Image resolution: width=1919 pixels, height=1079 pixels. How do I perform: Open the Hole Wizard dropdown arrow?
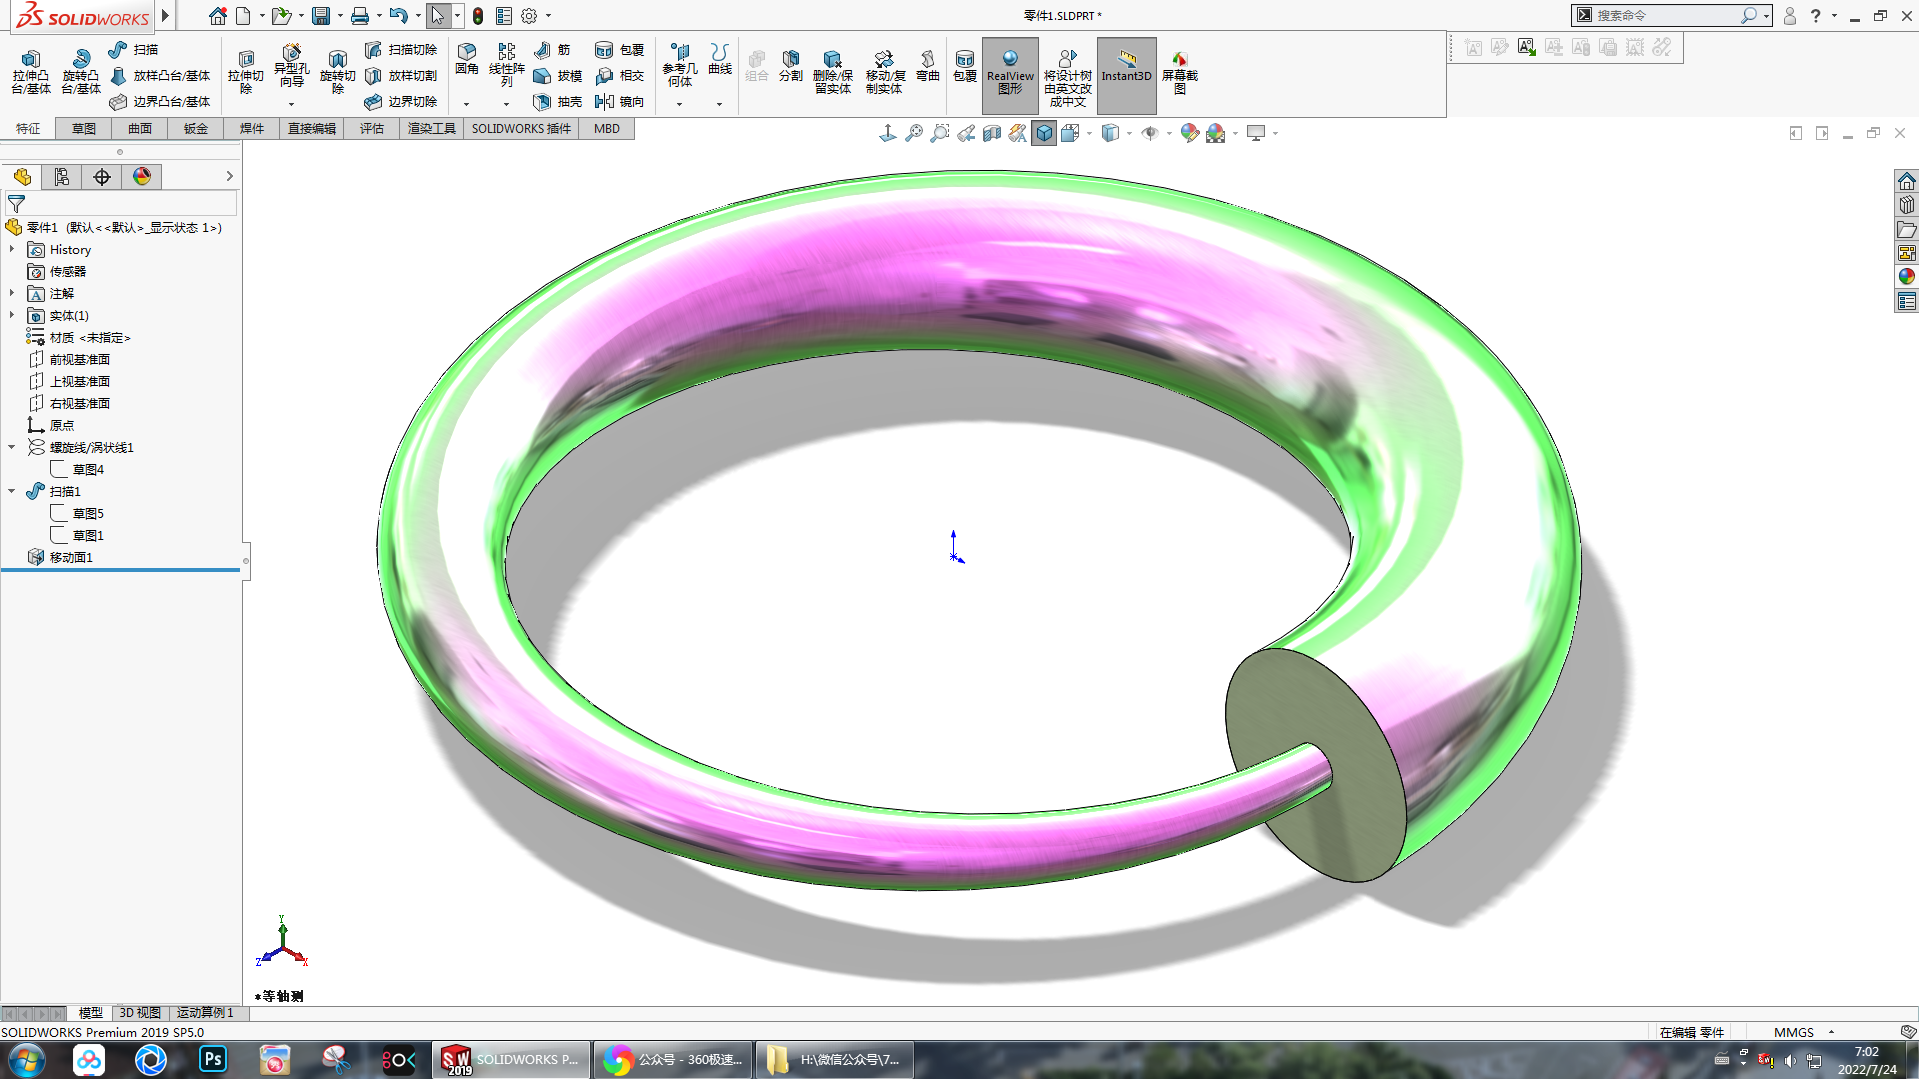[291, 104]
